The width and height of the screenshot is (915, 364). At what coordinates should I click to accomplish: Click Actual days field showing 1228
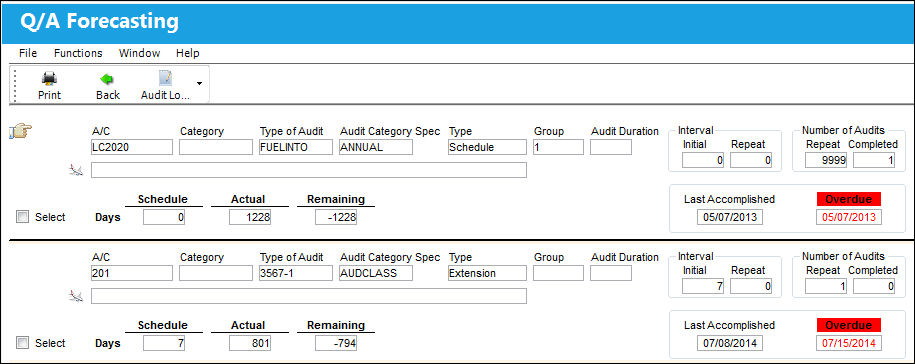click(250, 218)
